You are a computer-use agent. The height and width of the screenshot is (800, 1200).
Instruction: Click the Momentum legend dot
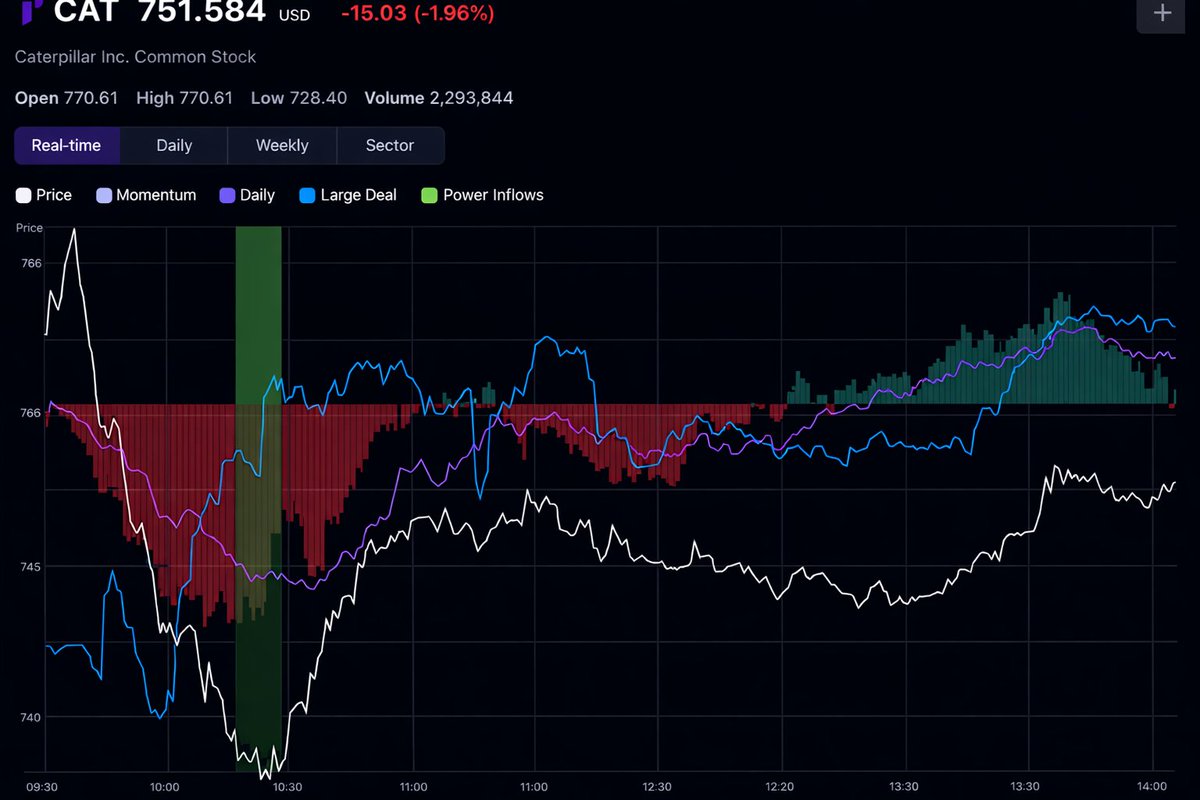click(104, 195)
